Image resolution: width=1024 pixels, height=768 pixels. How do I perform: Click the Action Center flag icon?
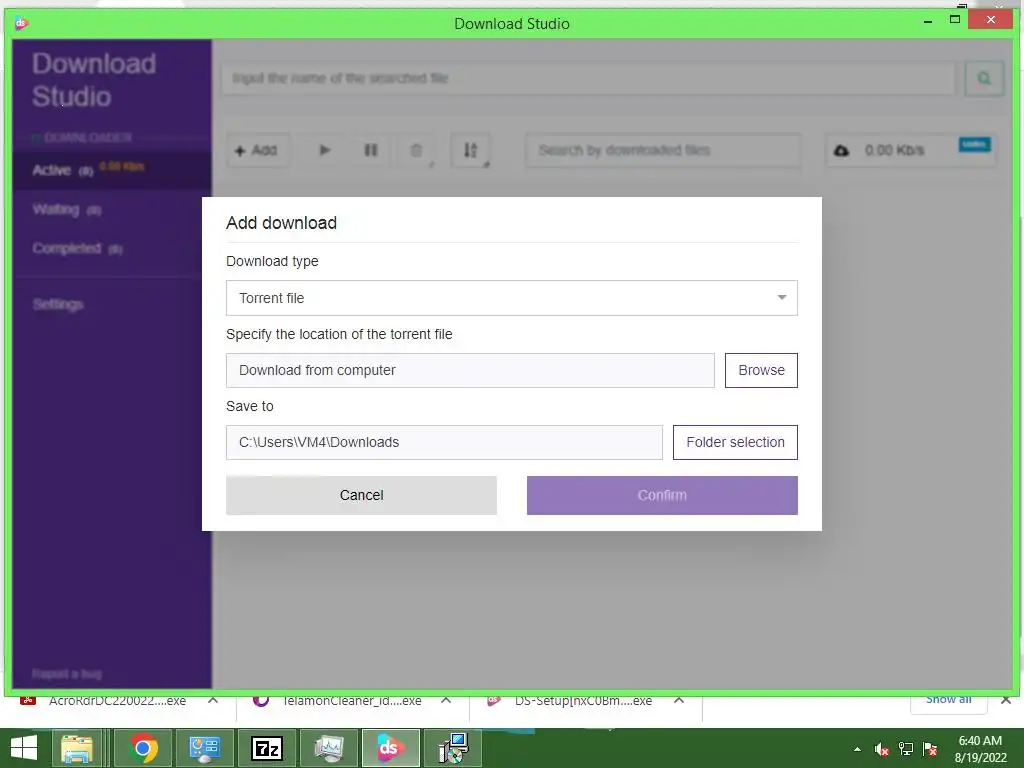point(930,749)
